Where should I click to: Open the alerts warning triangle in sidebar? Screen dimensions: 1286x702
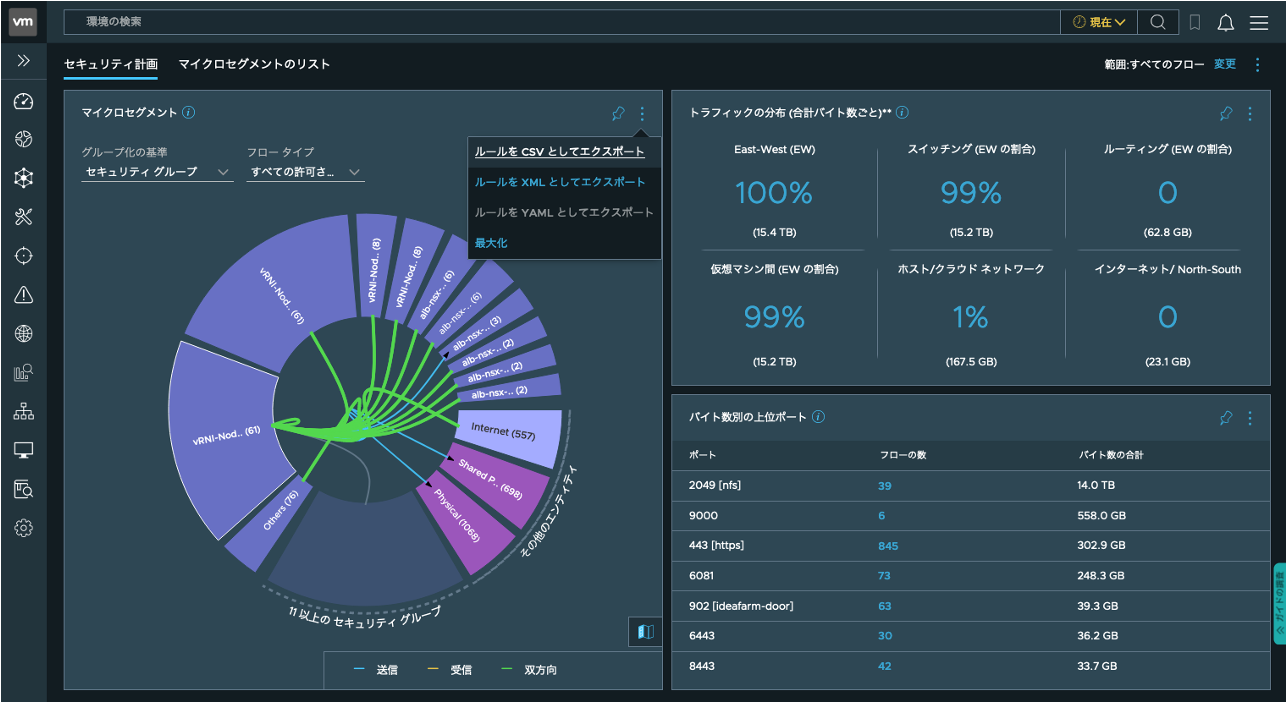24,294
